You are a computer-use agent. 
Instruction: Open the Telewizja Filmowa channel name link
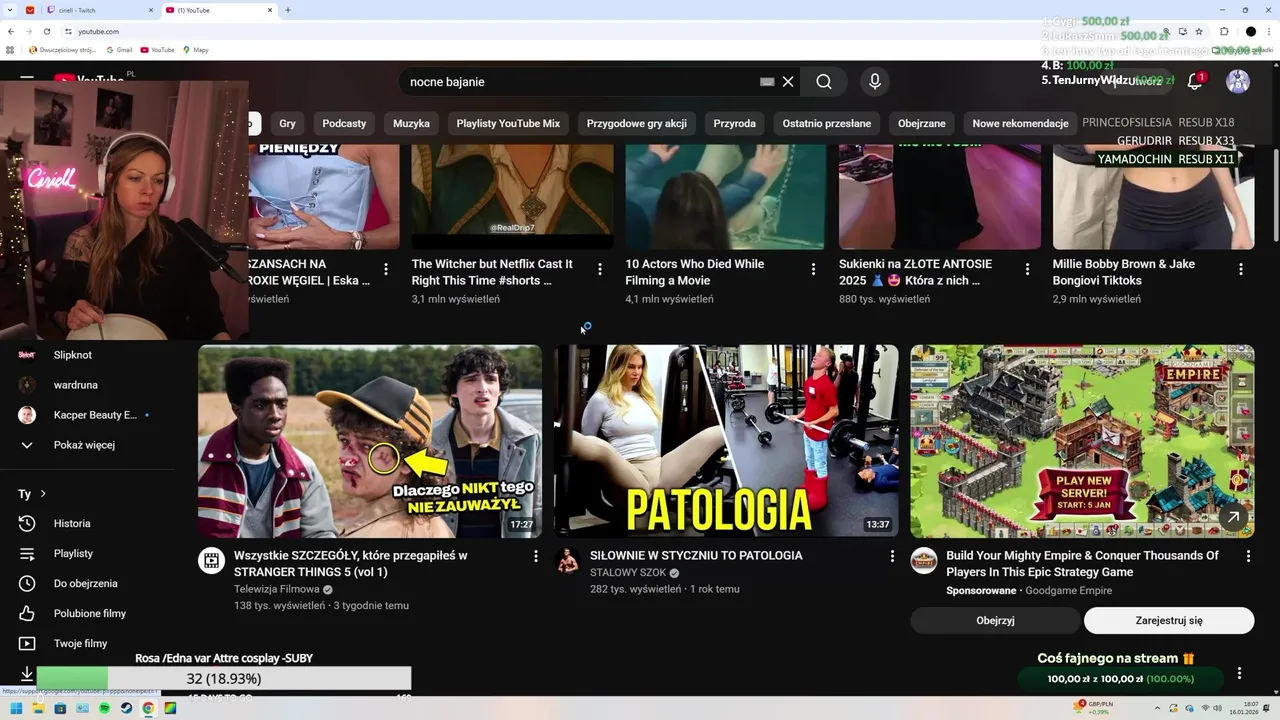[x=276, y=589]
